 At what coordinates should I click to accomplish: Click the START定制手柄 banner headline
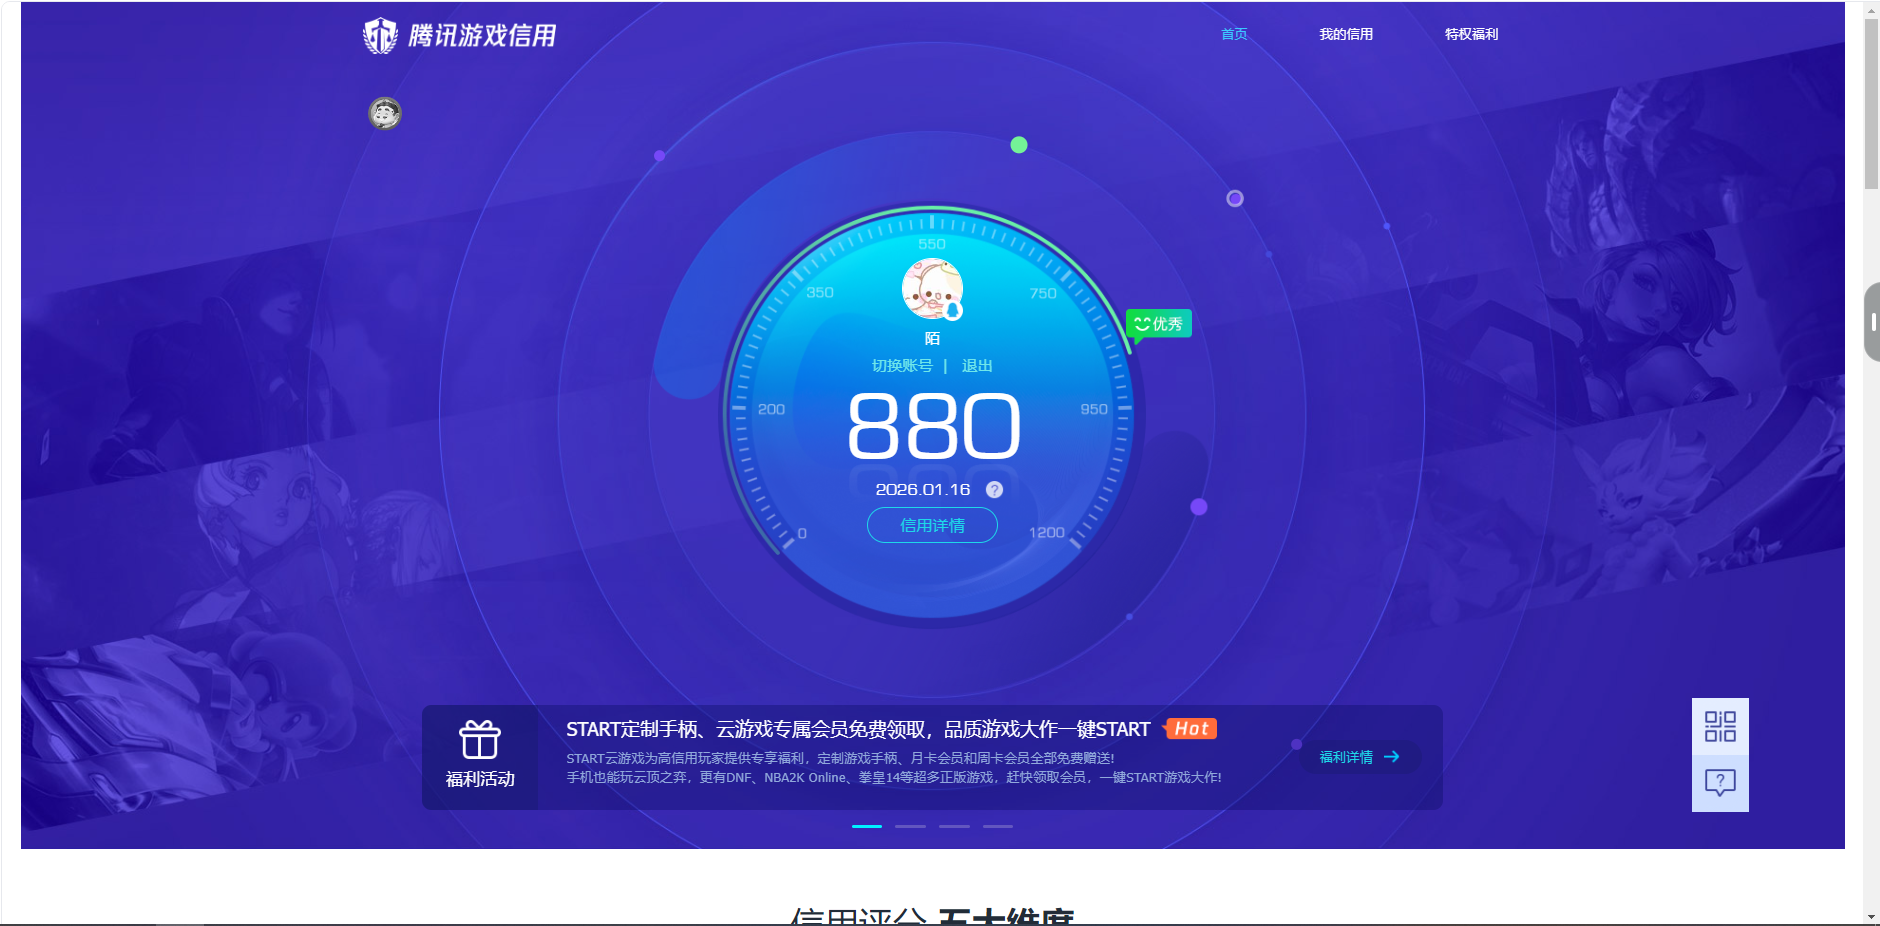point(857,729)
